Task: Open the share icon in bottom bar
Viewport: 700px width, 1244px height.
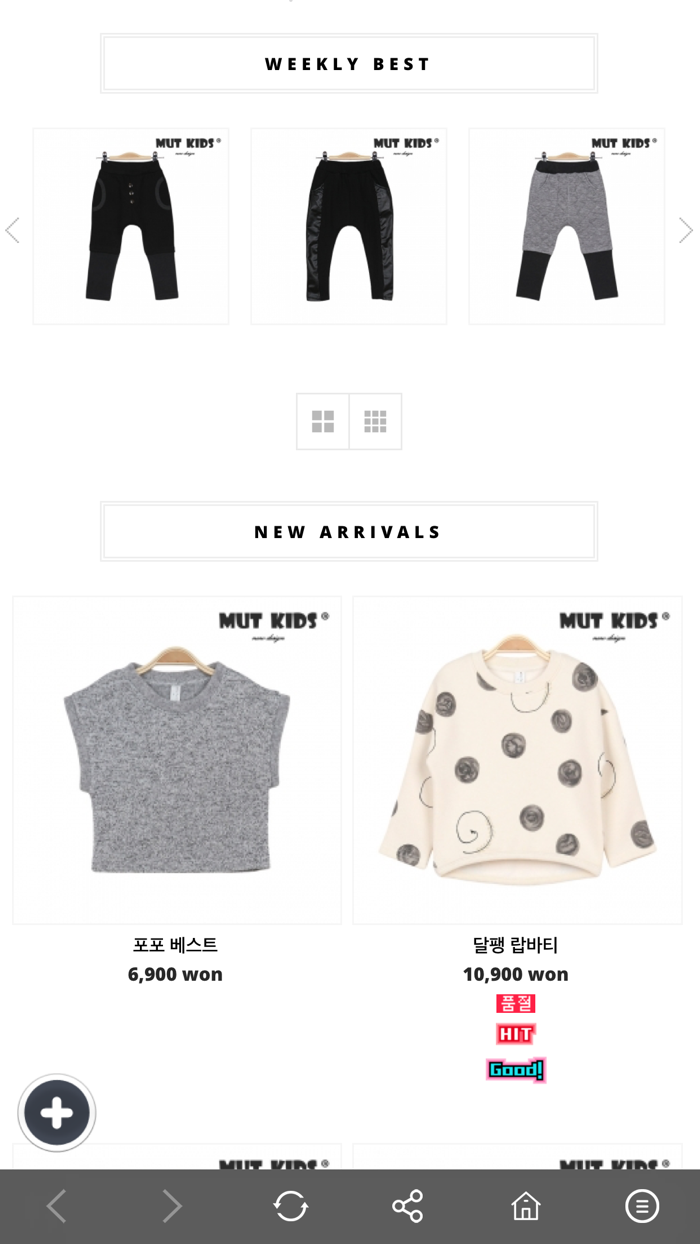Action: pos(408,1206)
